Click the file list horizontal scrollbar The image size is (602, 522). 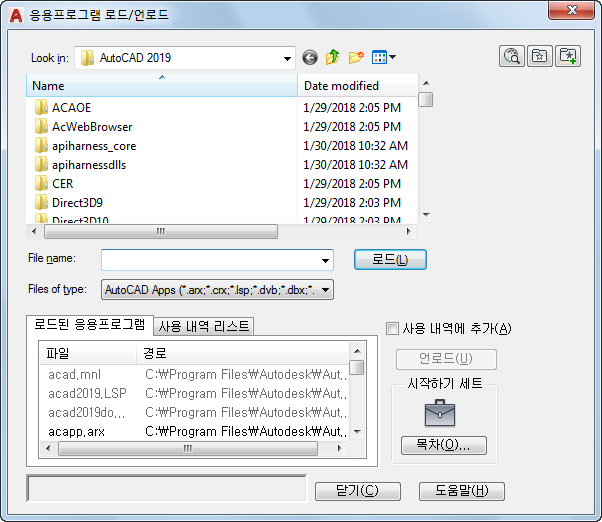coord(160,231)
